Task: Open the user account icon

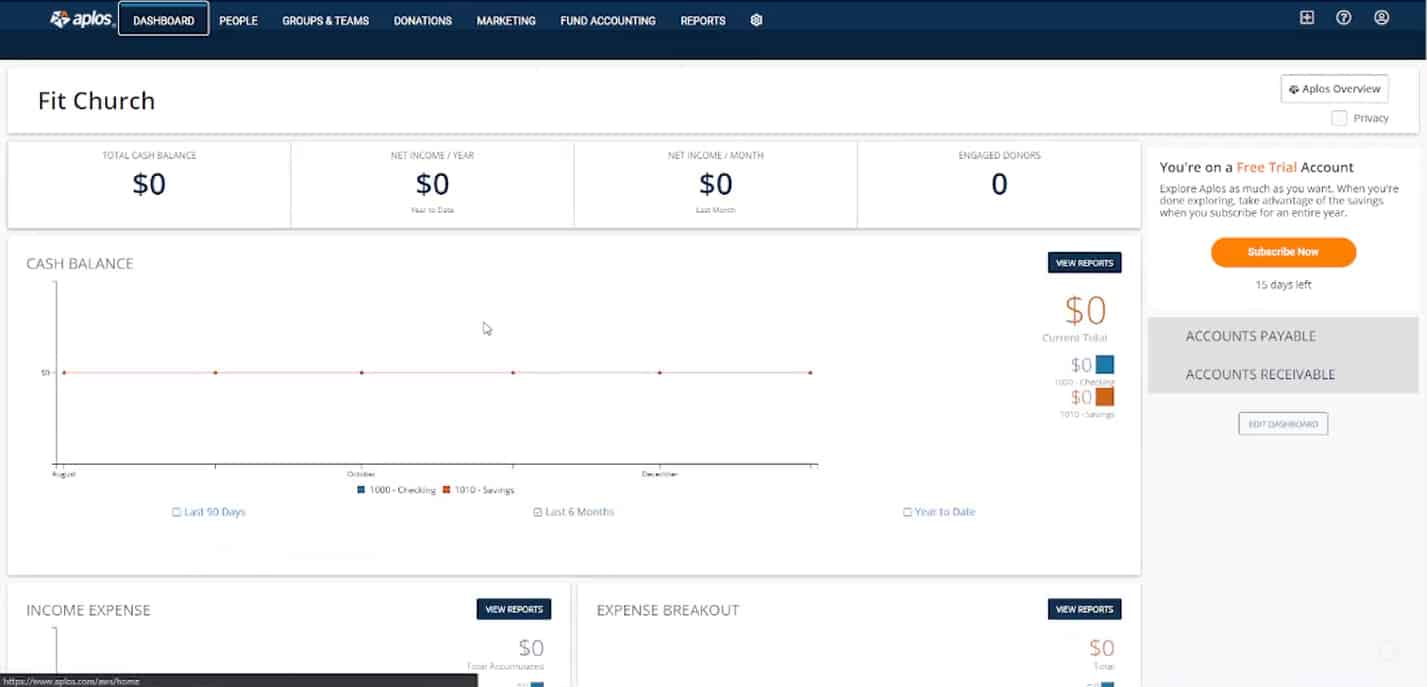Action: pos(1381,17)
